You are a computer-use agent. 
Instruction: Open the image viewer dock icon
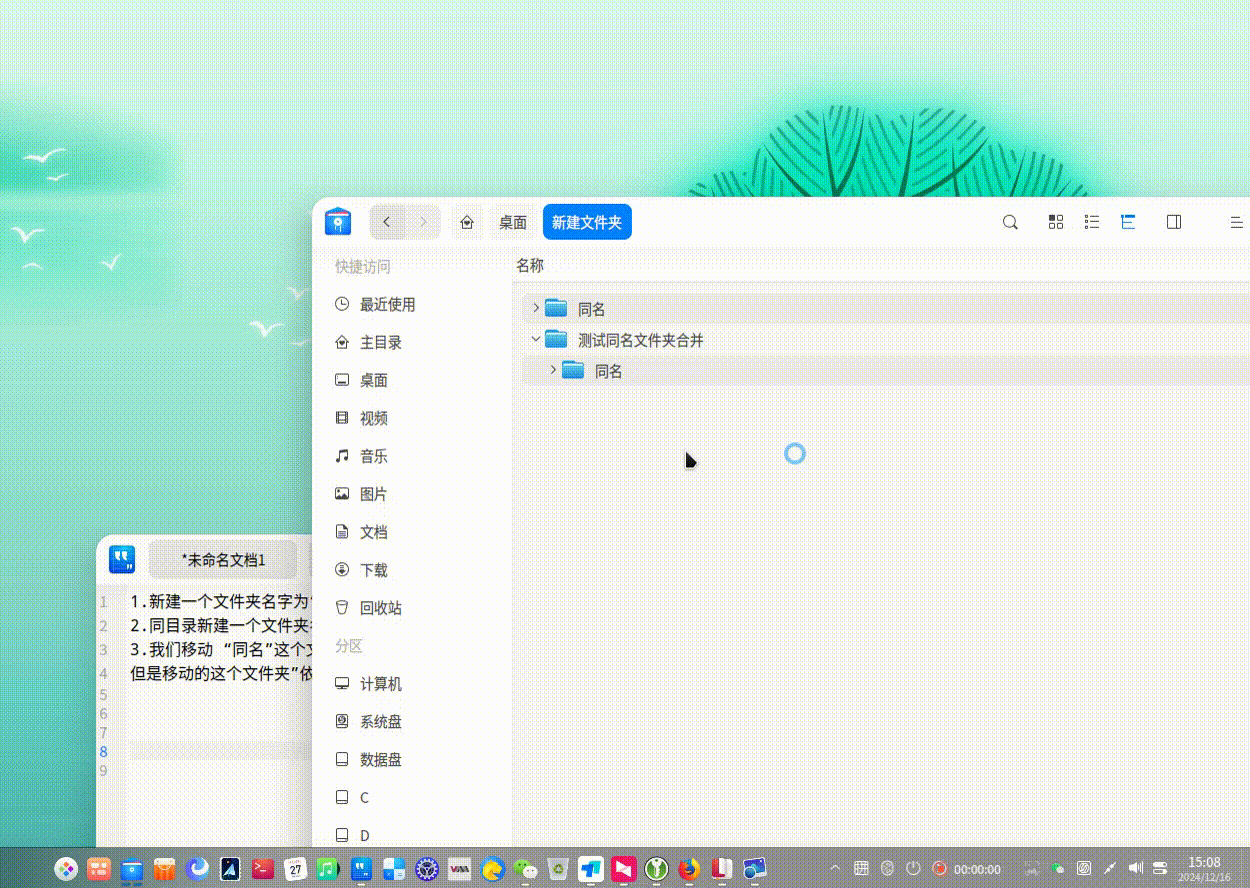click(x=754, y=869)
